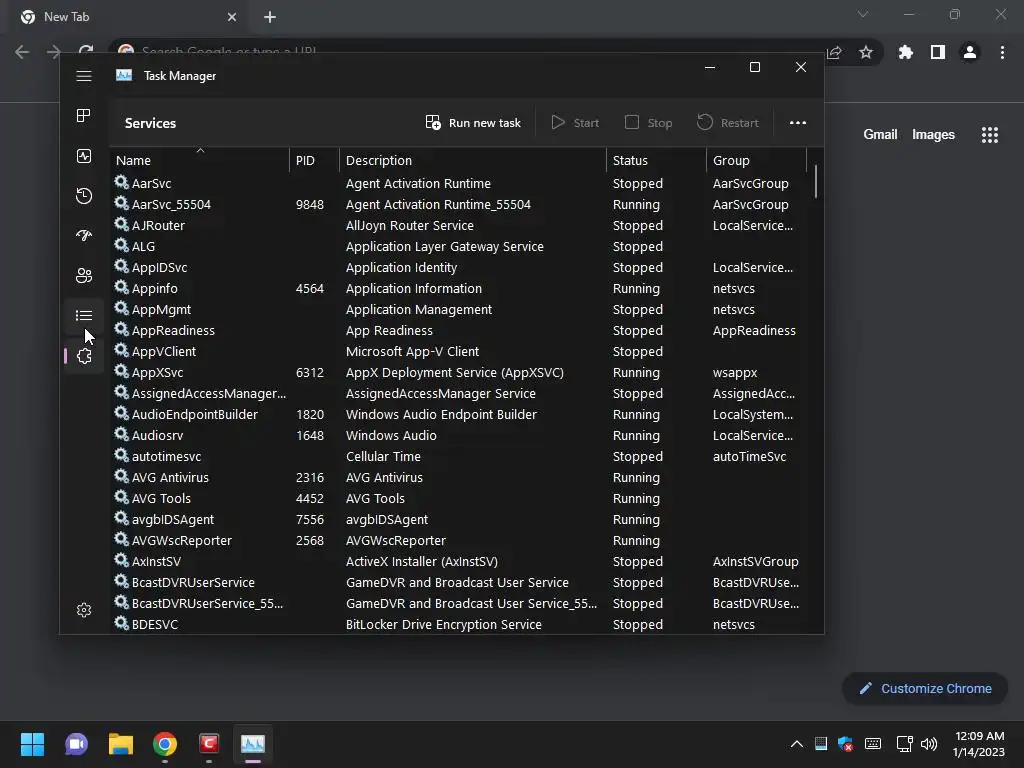Select the AudioEndpointBuilder service name
Screen dimensions: 1024x768
[x=195, y=414]
